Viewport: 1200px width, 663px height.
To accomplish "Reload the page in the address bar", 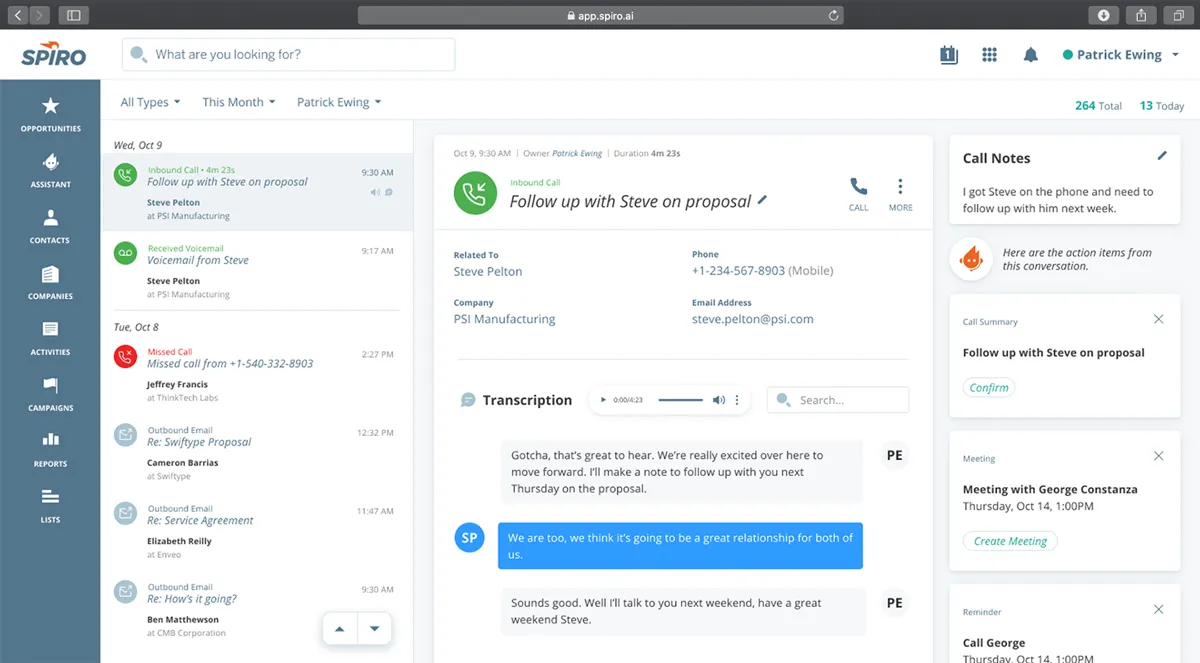I will (833, 15).
